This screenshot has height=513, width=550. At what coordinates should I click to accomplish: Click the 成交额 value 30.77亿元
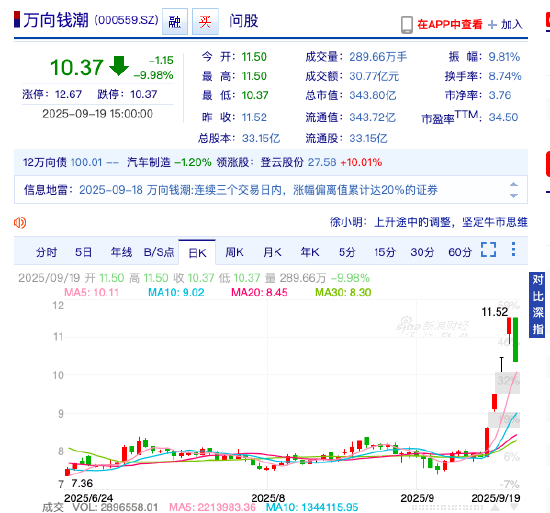tap(374, 76)
